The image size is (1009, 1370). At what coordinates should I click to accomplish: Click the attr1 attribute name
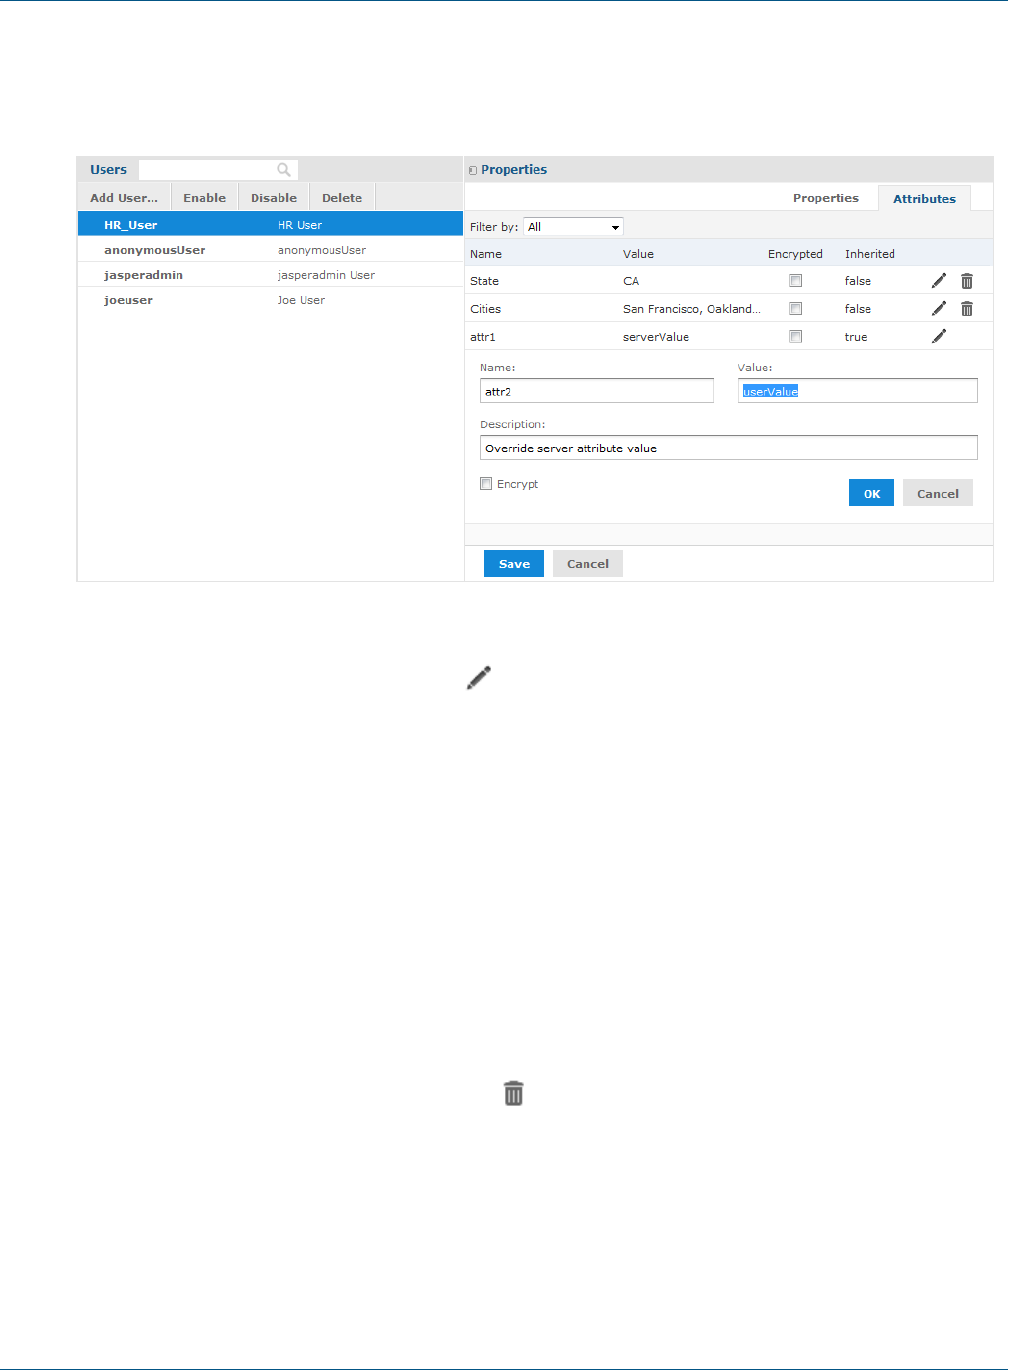point(483,337)
